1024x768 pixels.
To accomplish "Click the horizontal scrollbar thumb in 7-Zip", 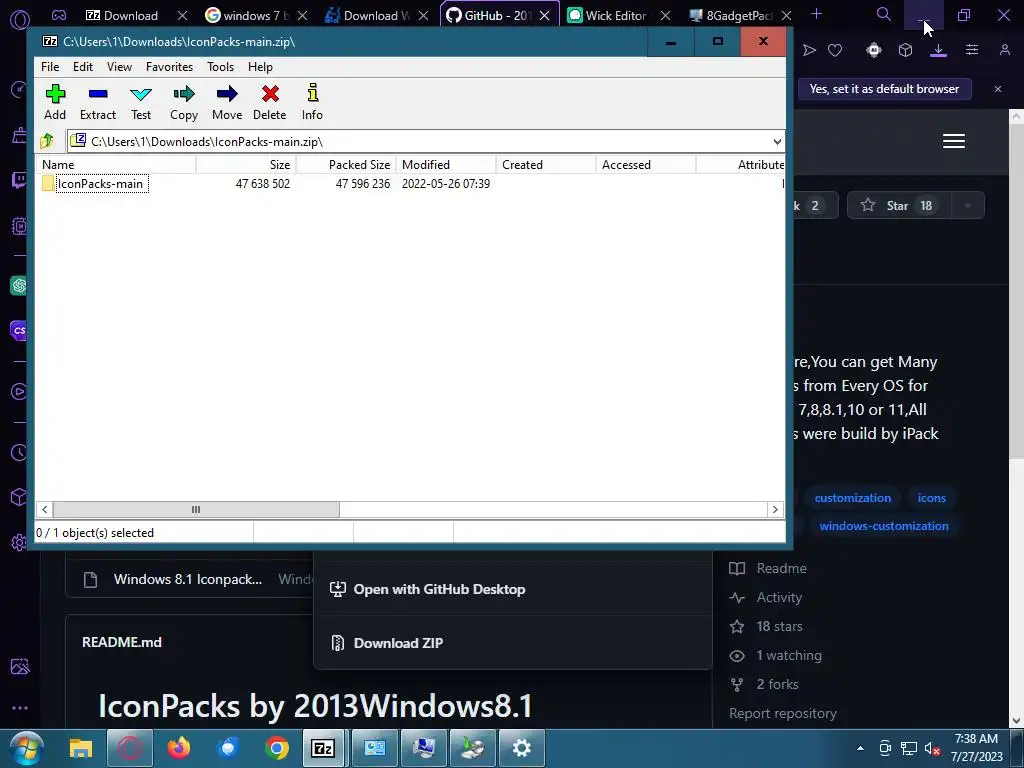I will [196, 509].
